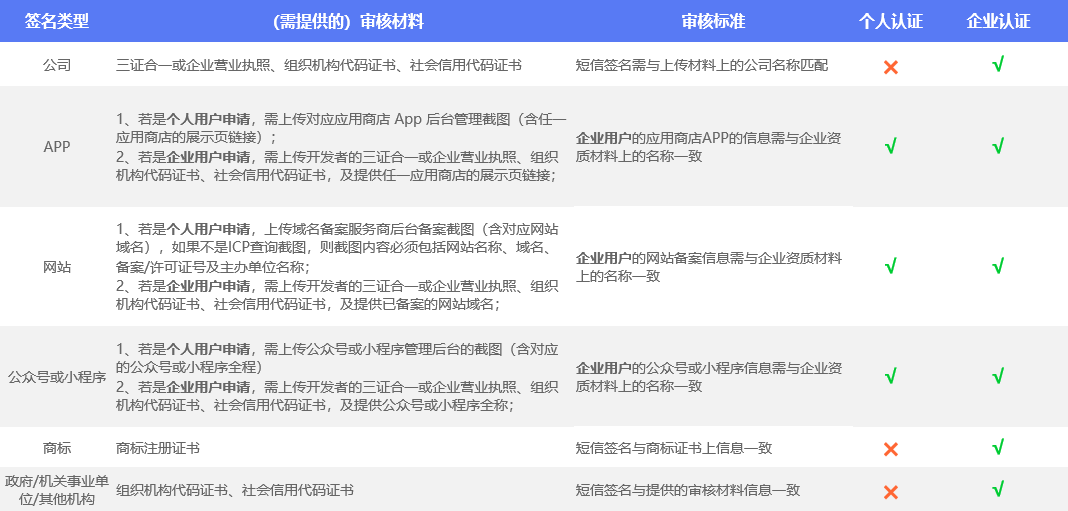Click the 企业认证 checkmark for 公司
Screen dimensions: 1068x511
pyautogui.click(x=997, y=65)
